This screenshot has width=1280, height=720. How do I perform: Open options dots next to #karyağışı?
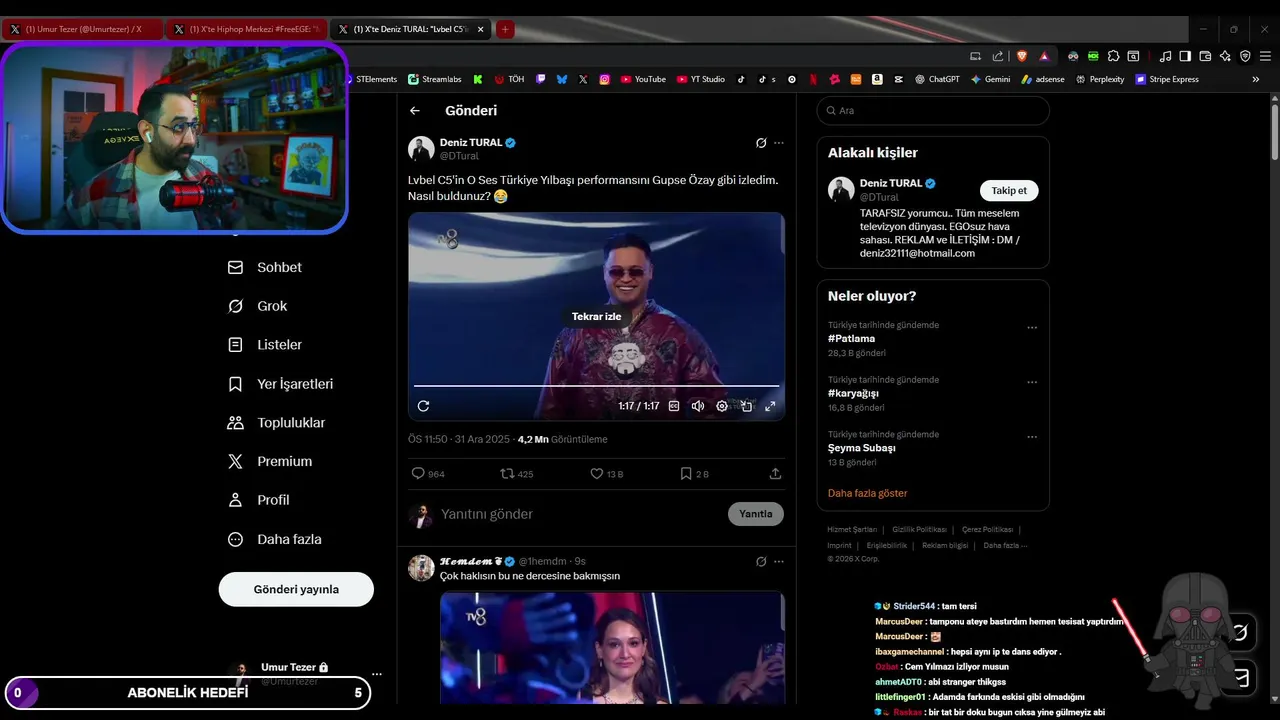tap(1032, 382)
